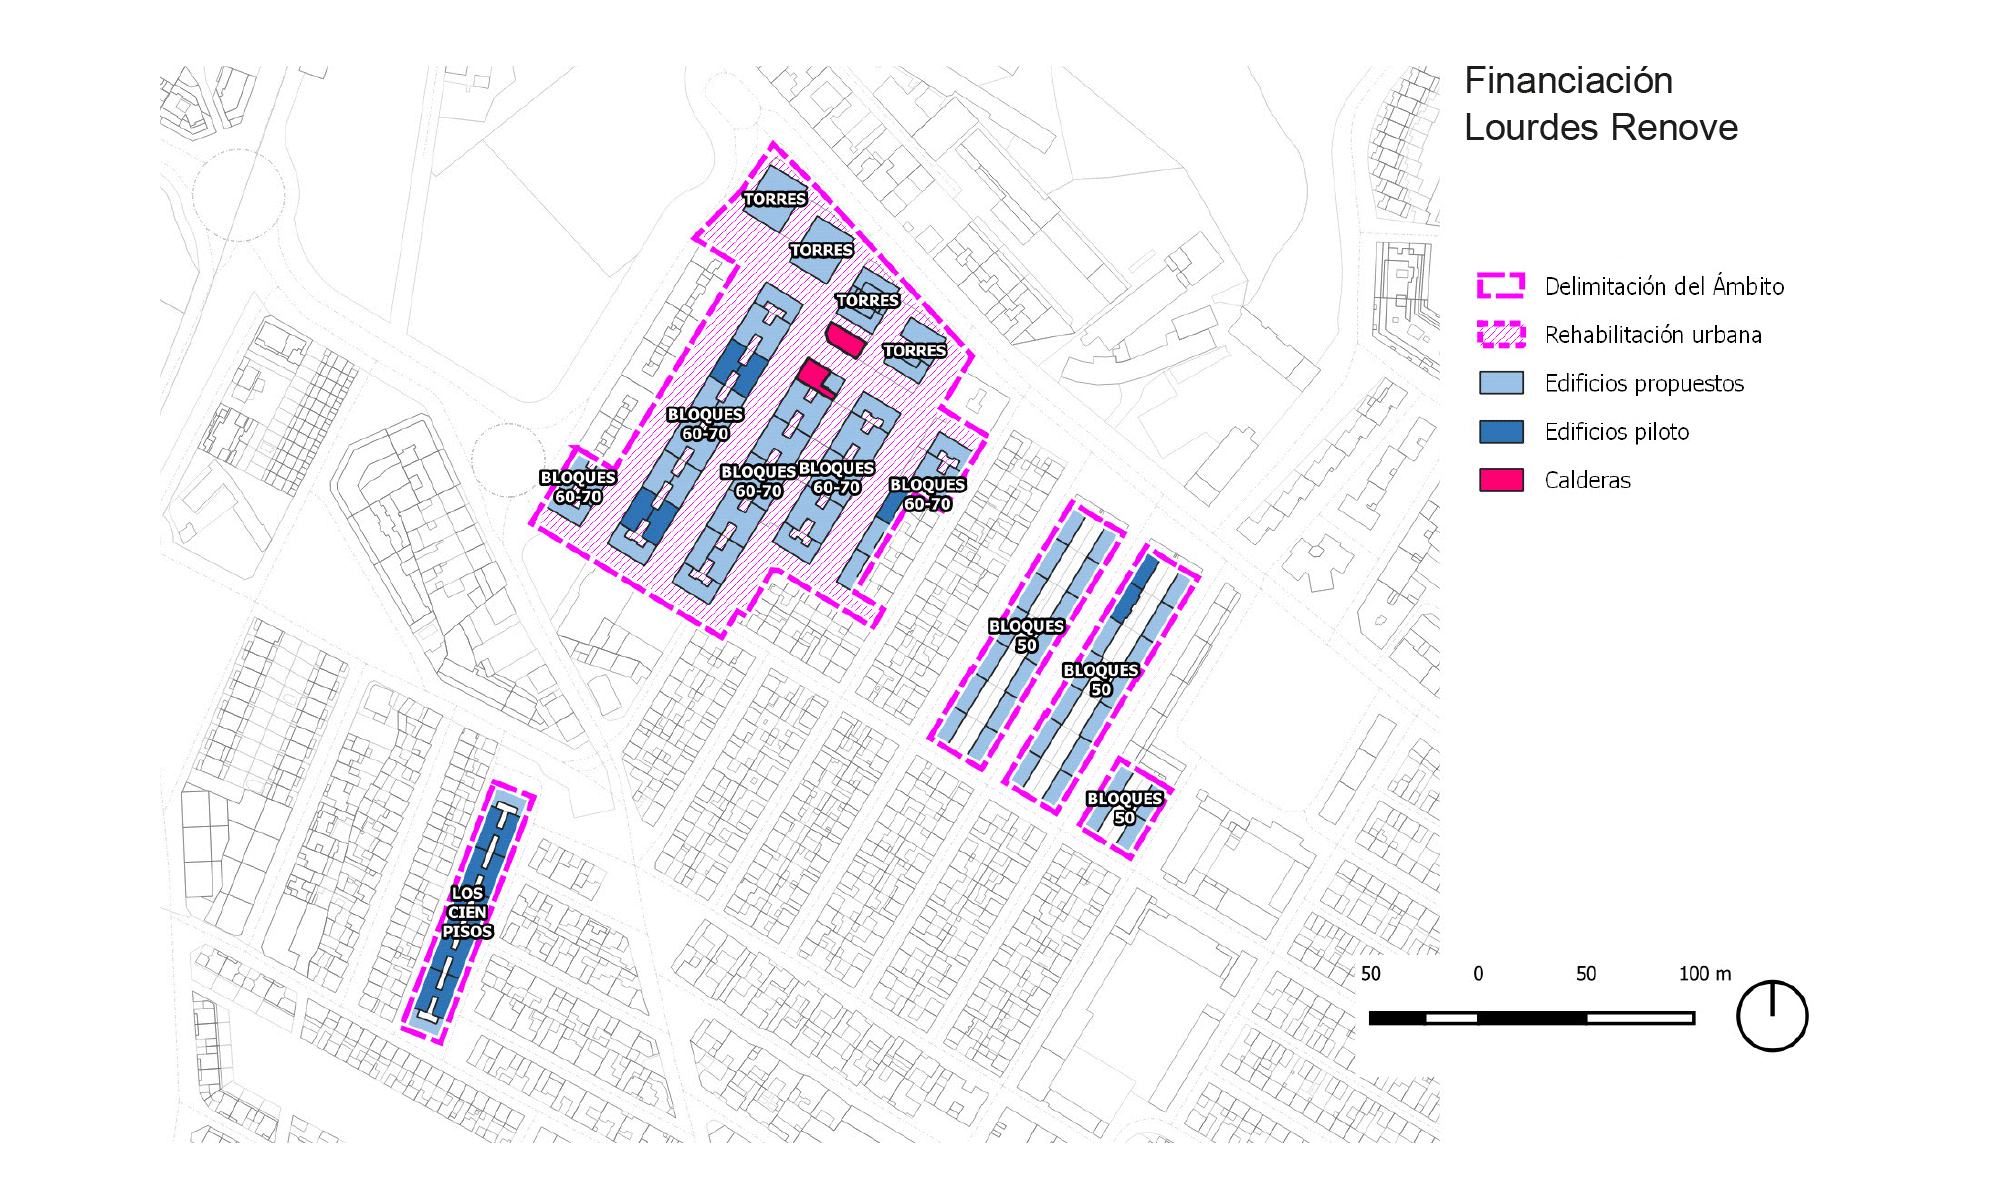This screenshot has height=1181, width=2013.
Task: Click the westernmost Bloques 60-70 label
Action: pyautogui.click(x=578, y=487)
